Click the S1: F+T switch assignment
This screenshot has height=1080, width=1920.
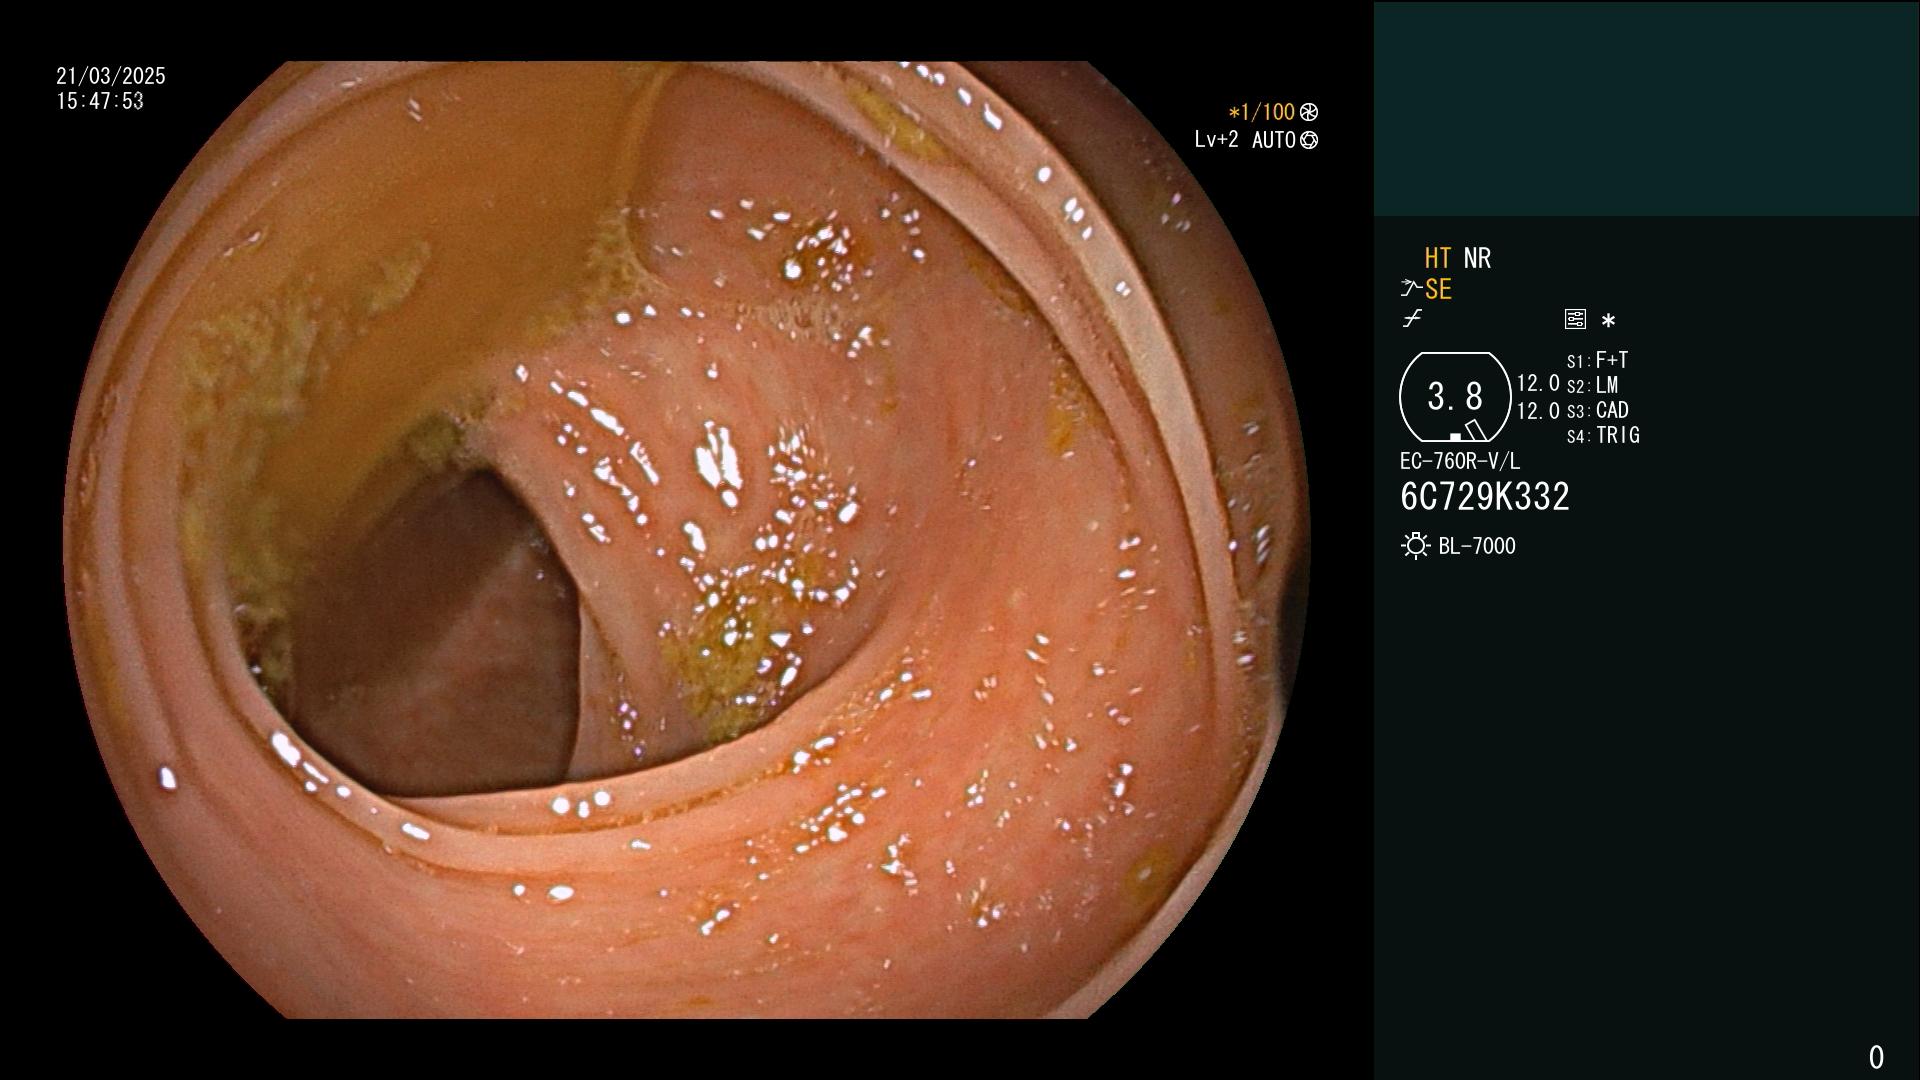1598,360
